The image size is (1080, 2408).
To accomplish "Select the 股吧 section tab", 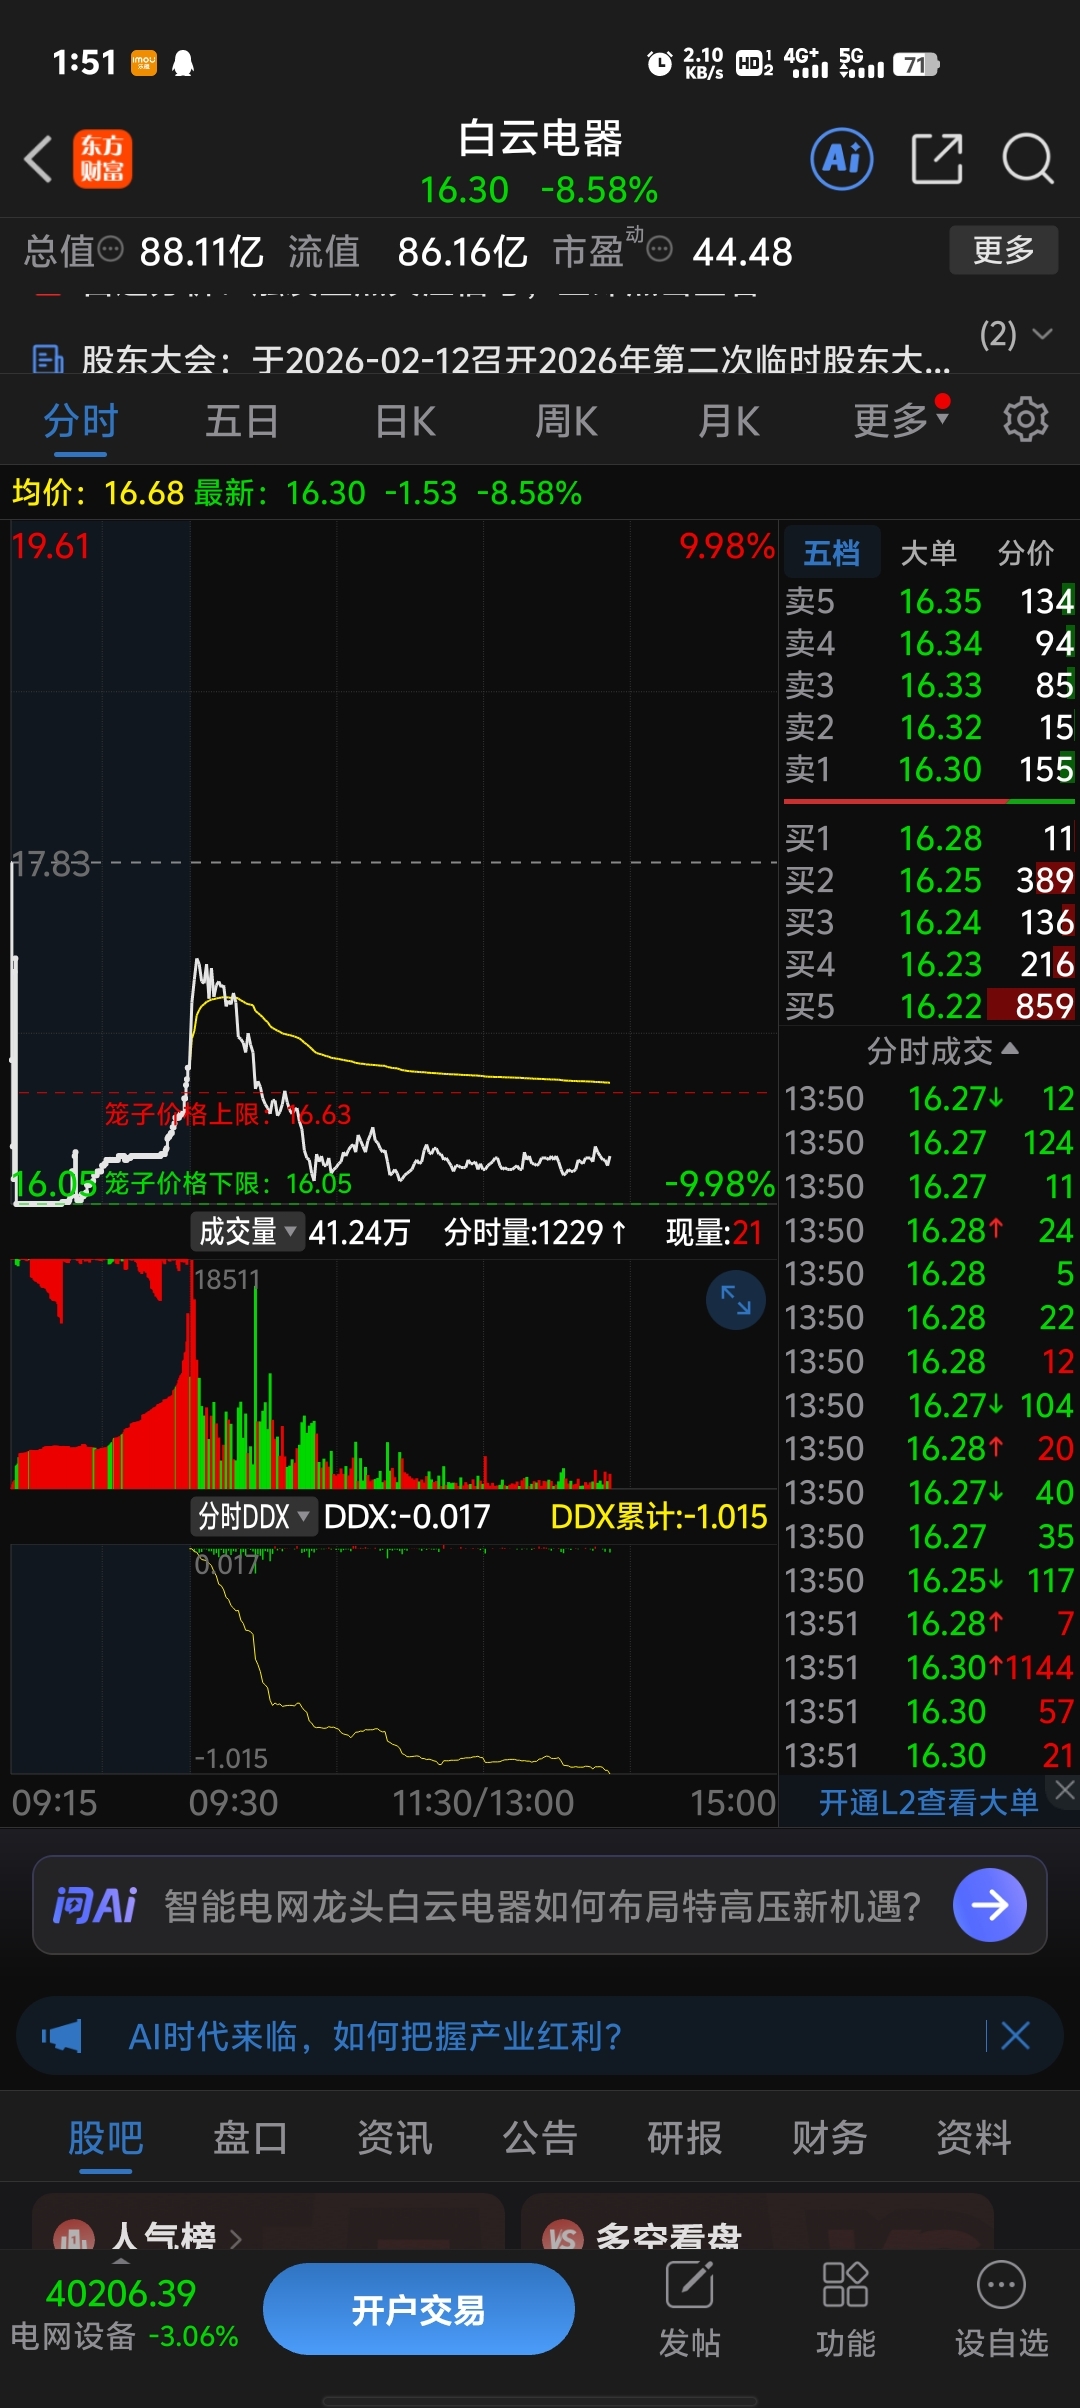I will tap(106, 2137).
